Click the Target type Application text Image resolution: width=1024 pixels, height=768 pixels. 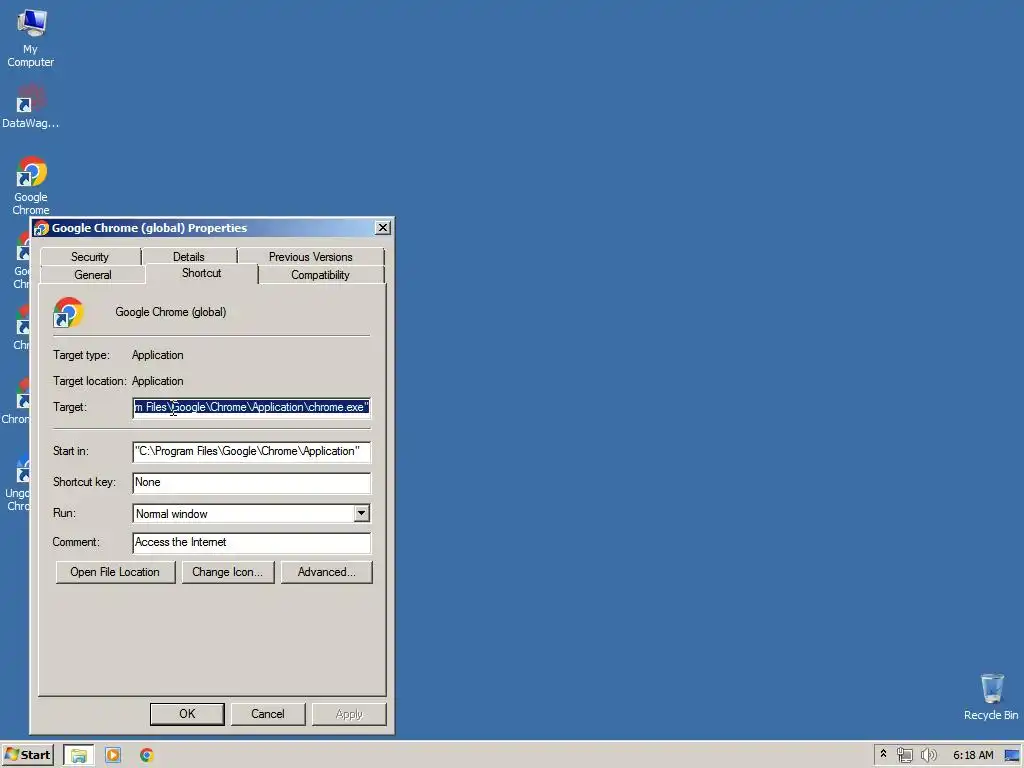[x=157, y=355]
